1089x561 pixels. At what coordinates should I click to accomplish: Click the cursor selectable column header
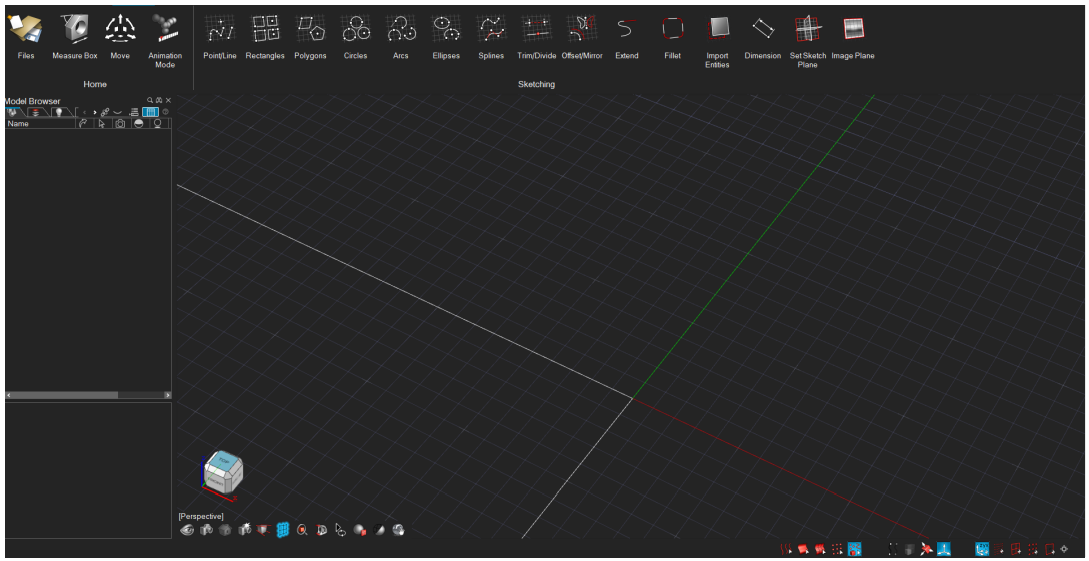click(101, 124)
